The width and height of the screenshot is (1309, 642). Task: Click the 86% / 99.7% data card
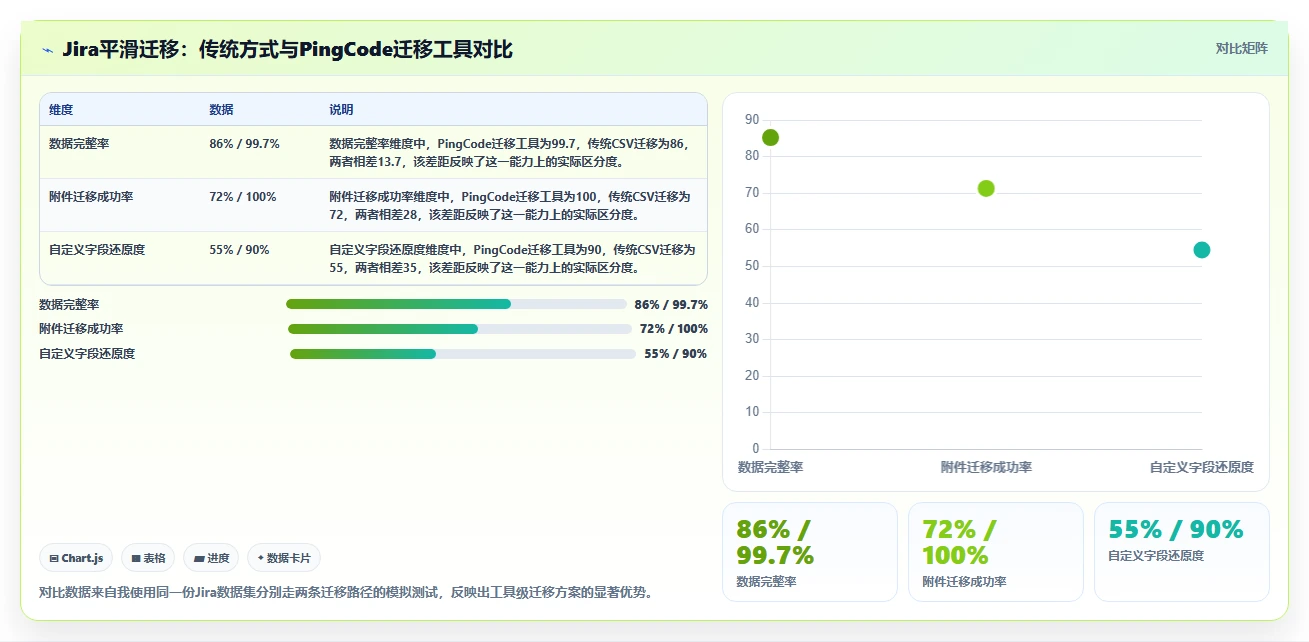[810, 552]
